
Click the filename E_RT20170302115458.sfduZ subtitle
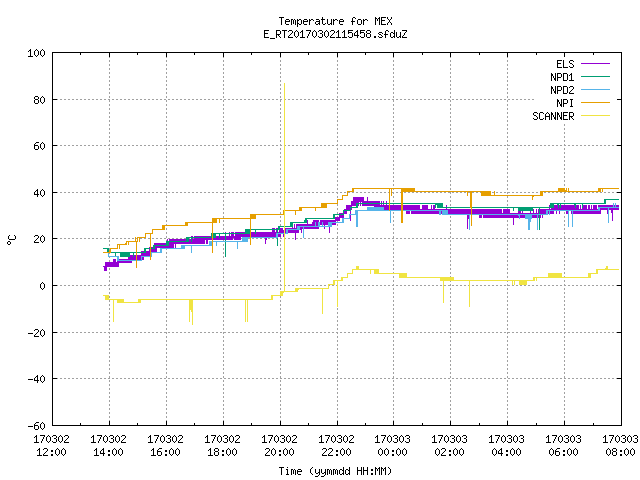[x=335, y=34]
